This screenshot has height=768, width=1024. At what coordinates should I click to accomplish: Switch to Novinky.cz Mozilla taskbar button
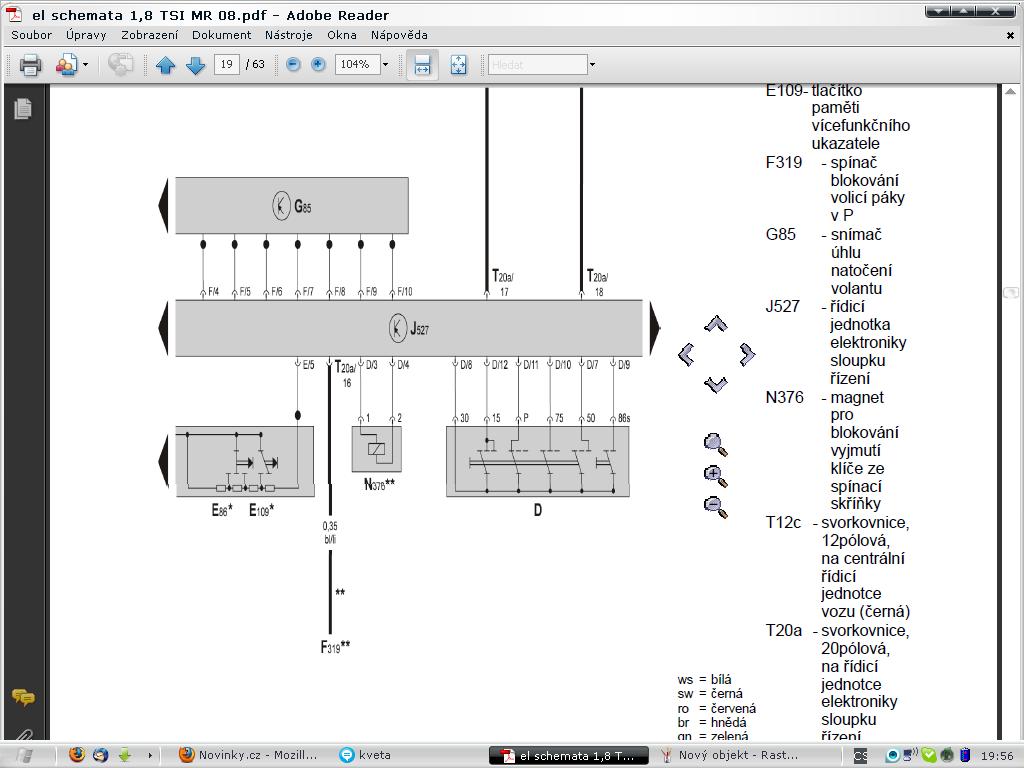[248, 755]
